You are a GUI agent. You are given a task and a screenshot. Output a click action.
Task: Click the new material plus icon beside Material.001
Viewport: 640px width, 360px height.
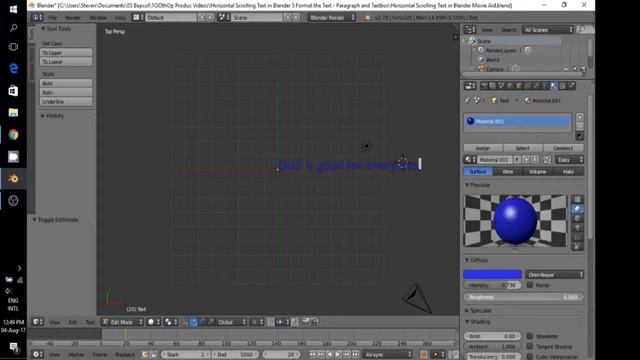coord(526,160)
